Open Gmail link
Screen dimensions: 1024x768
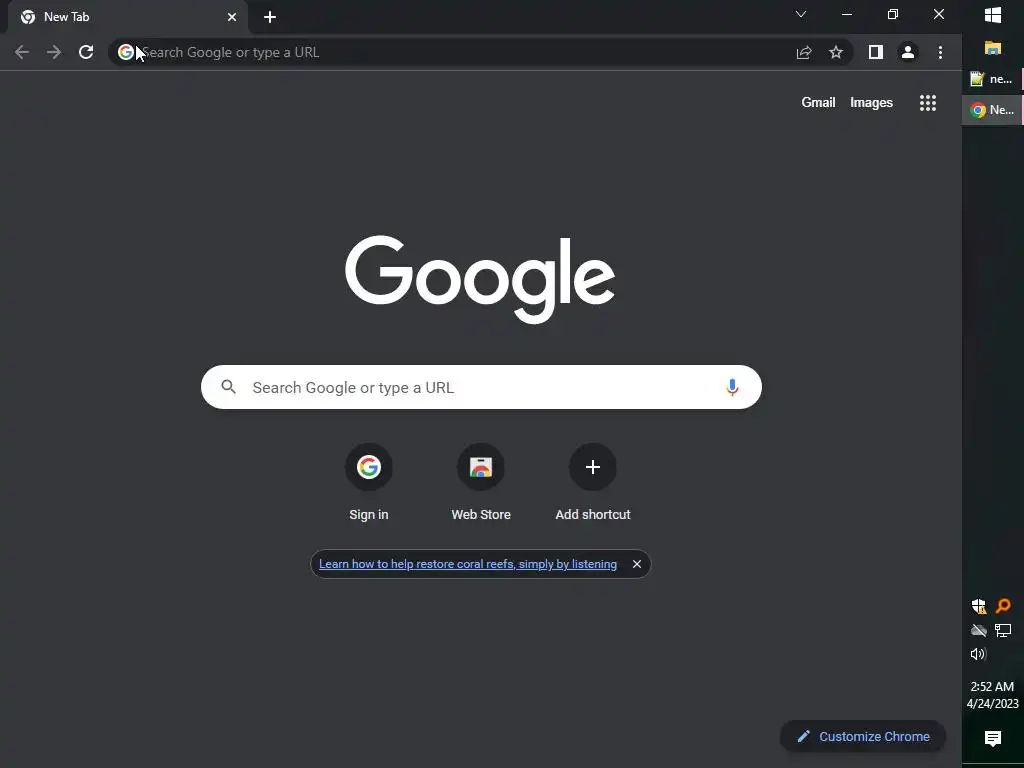coord(818,103)
